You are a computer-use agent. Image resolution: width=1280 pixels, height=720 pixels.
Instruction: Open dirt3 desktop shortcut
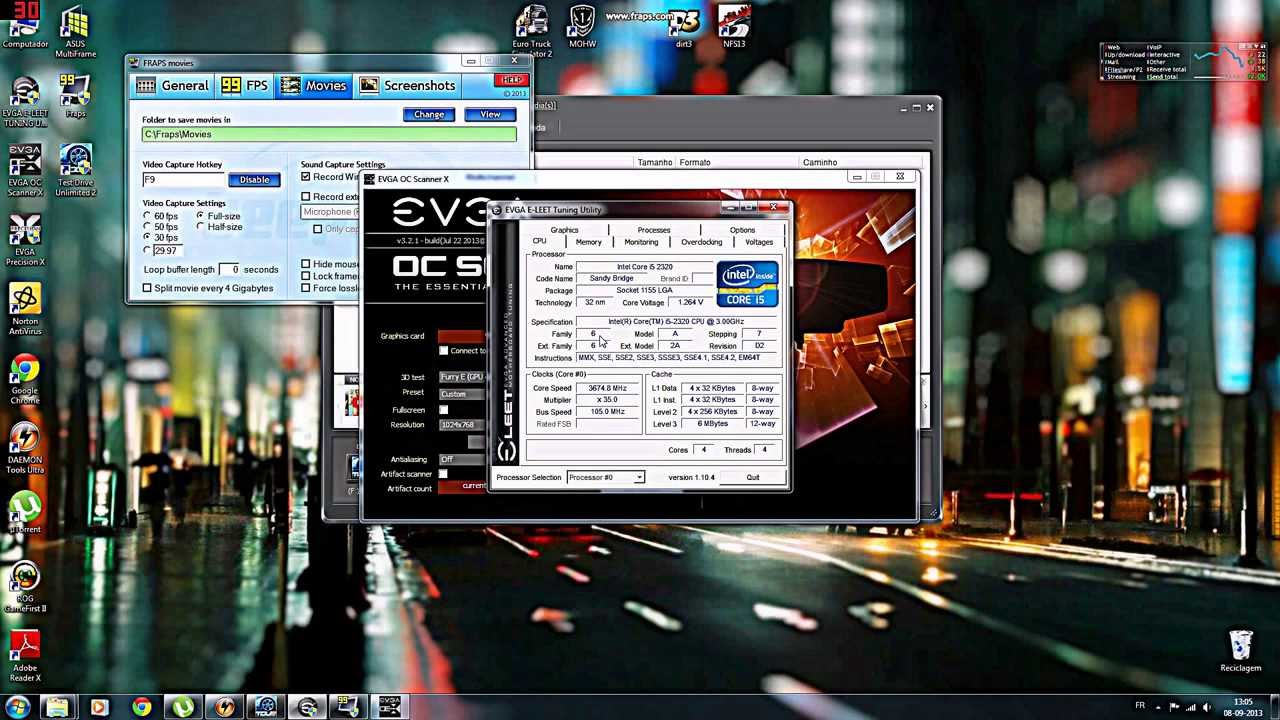point(684,28)
